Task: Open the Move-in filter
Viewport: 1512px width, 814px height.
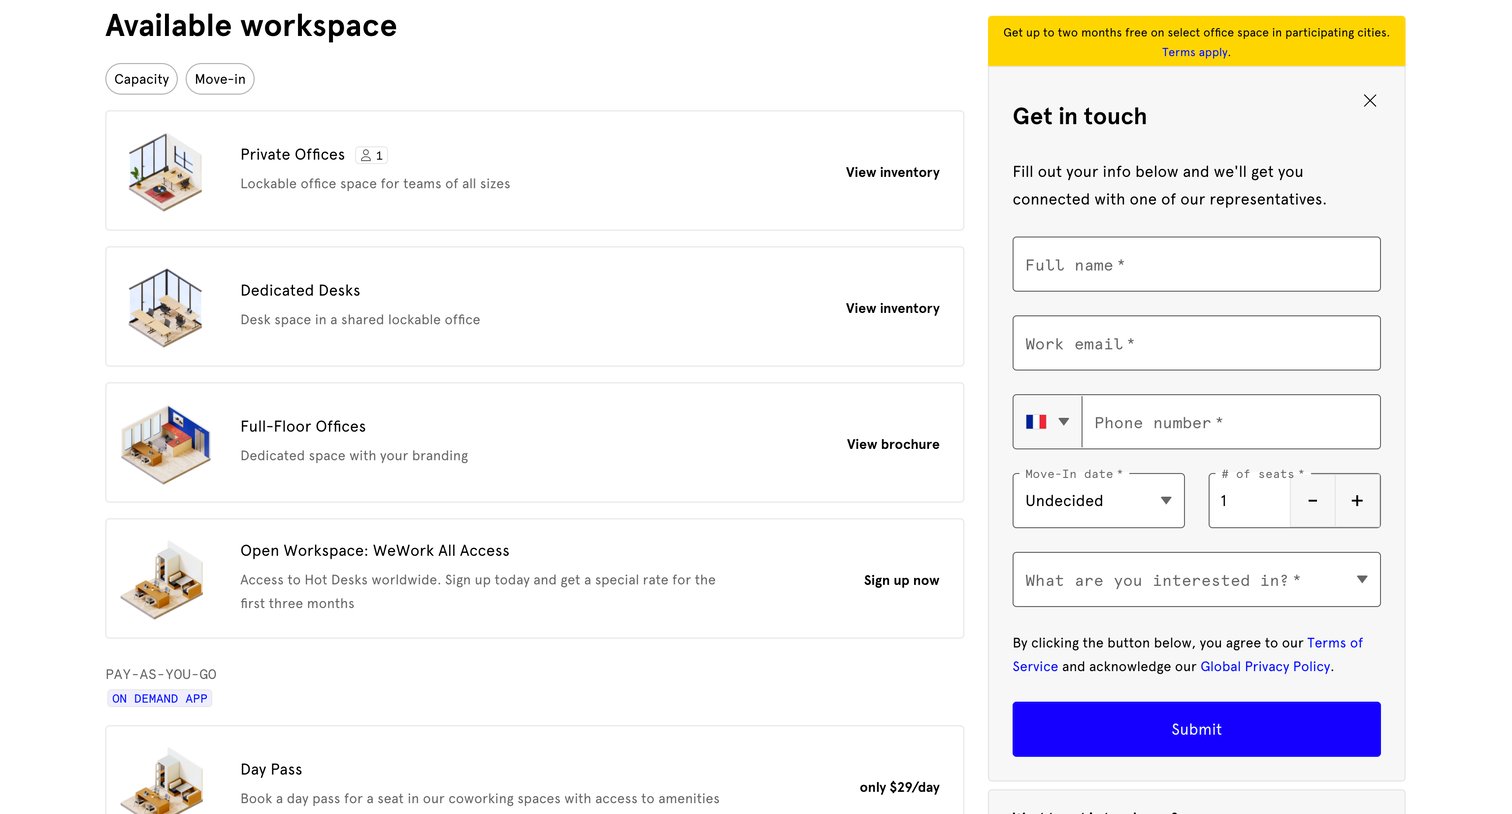Action: point(220,79)
